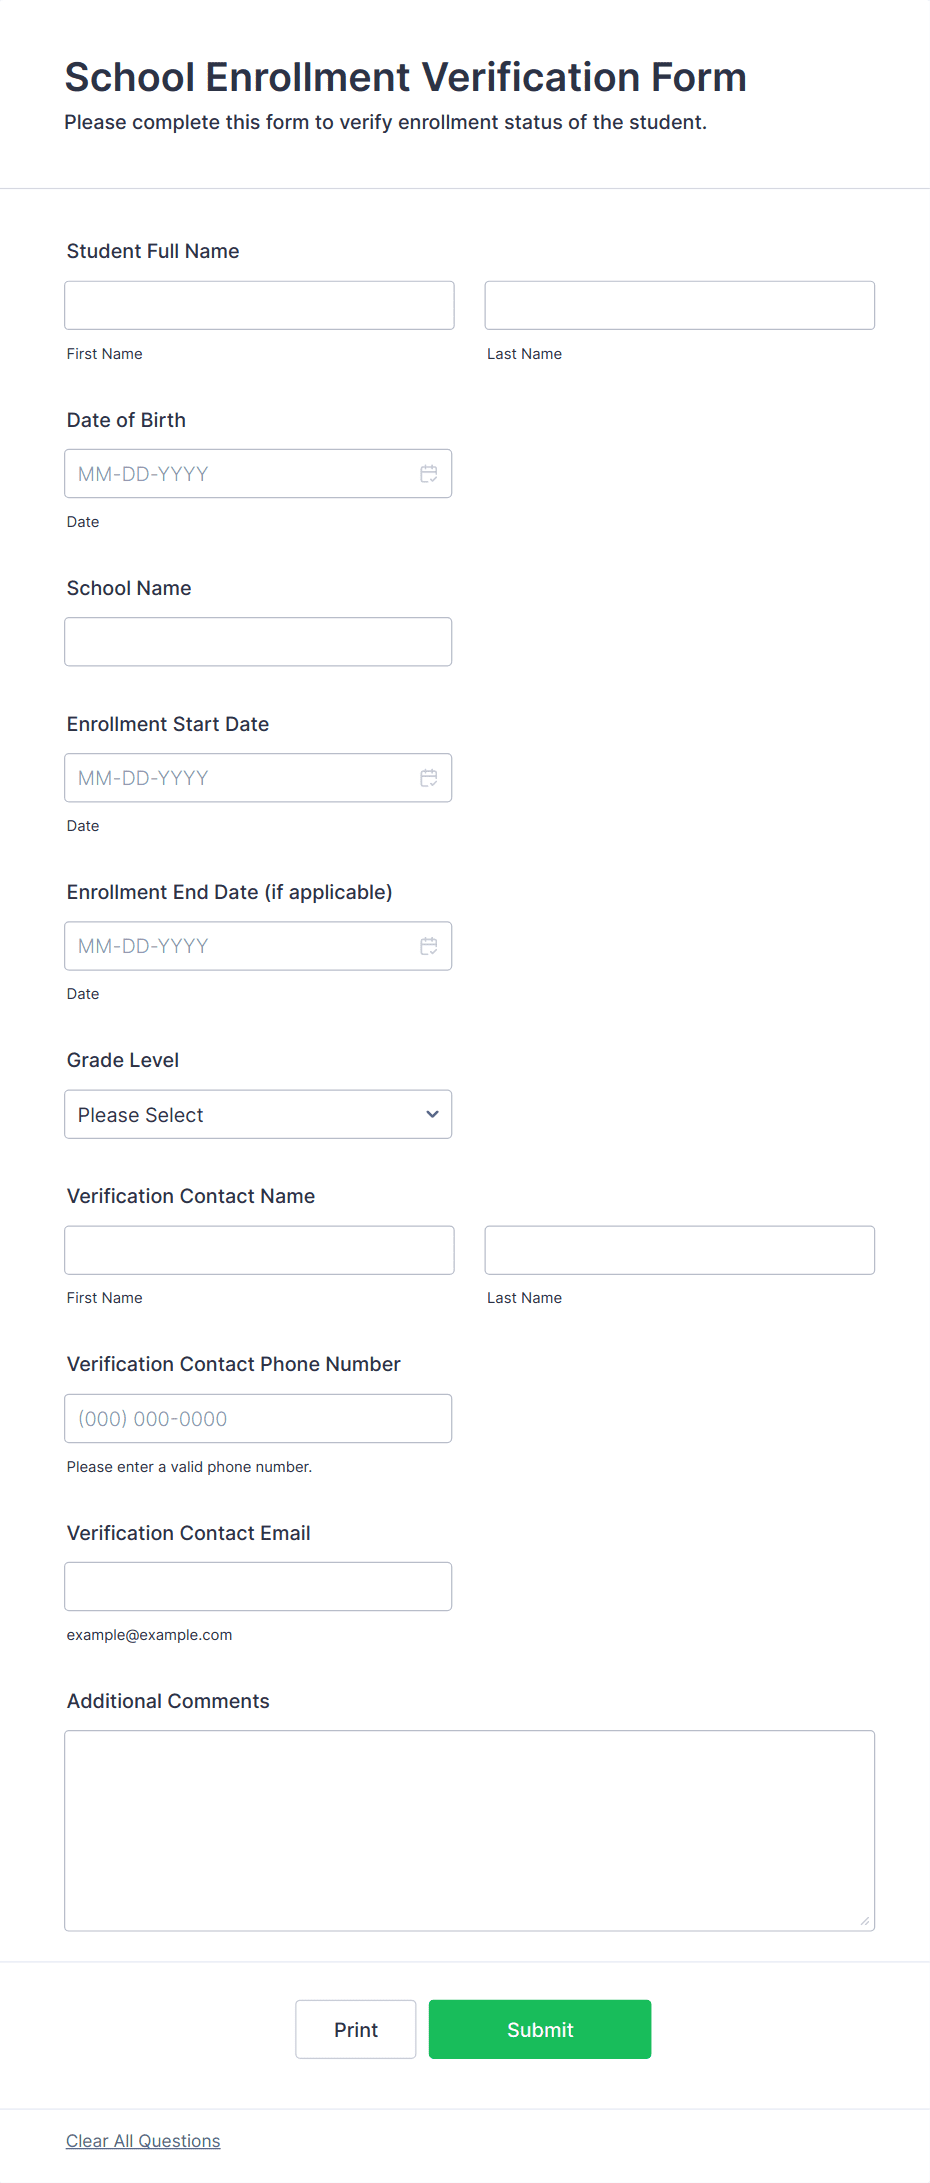Open the Enrollment End Date calendar icon
This screenshot has height=2183, width=930.
click(429, 945)
